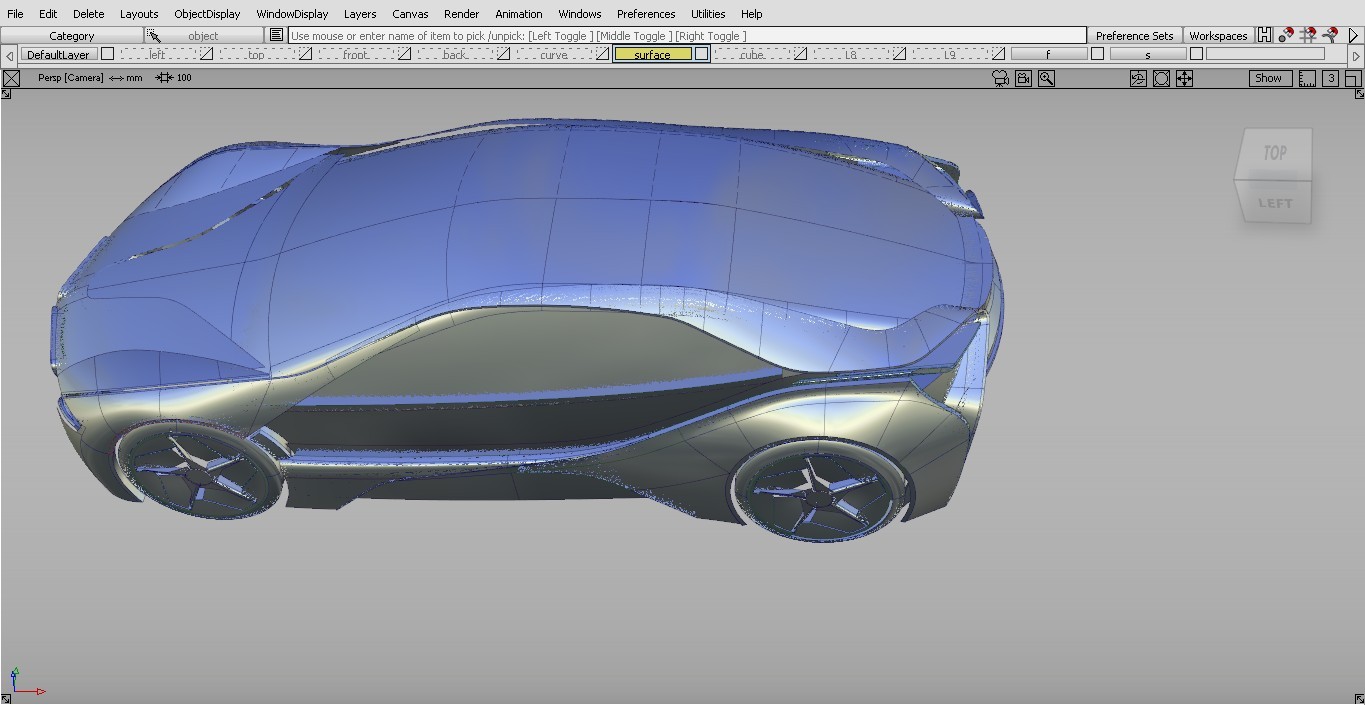Open the ObjectDisplay menu
The width and height of the screenshot is (1365, 705).
coord(207,14)
